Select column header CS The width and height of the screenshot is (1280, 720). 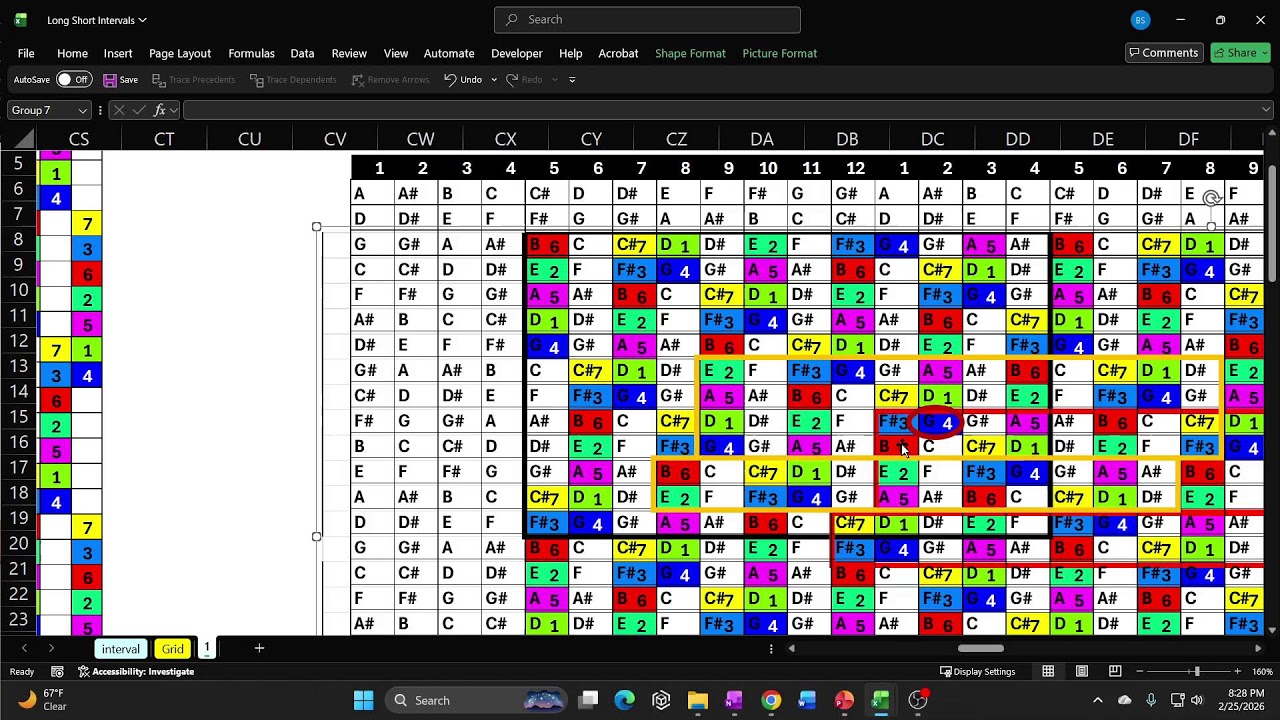click(x=79, y=139)
